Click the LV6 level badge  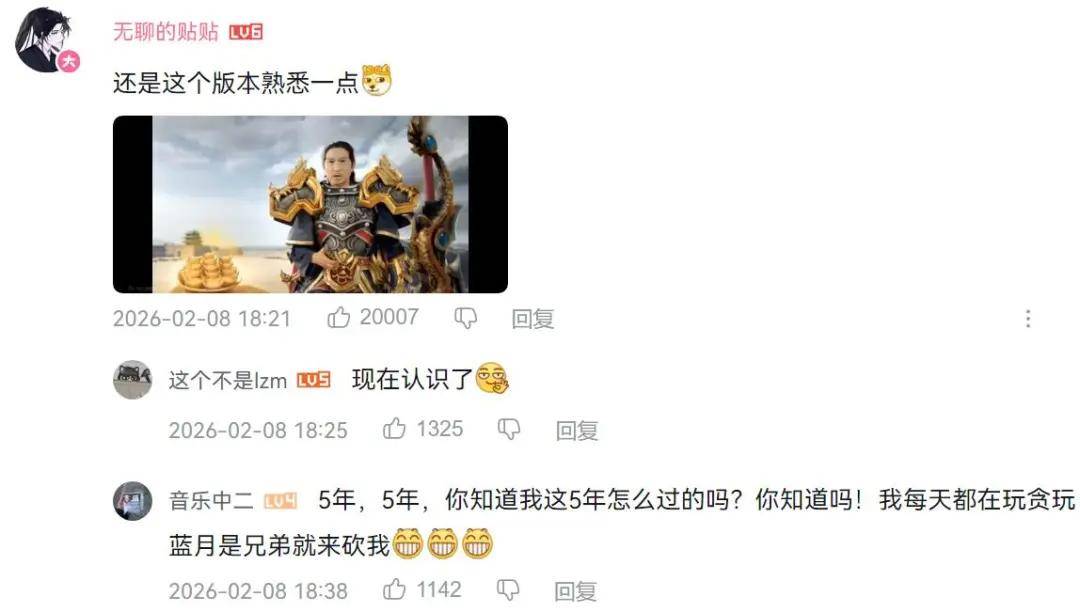pos(246,32)
